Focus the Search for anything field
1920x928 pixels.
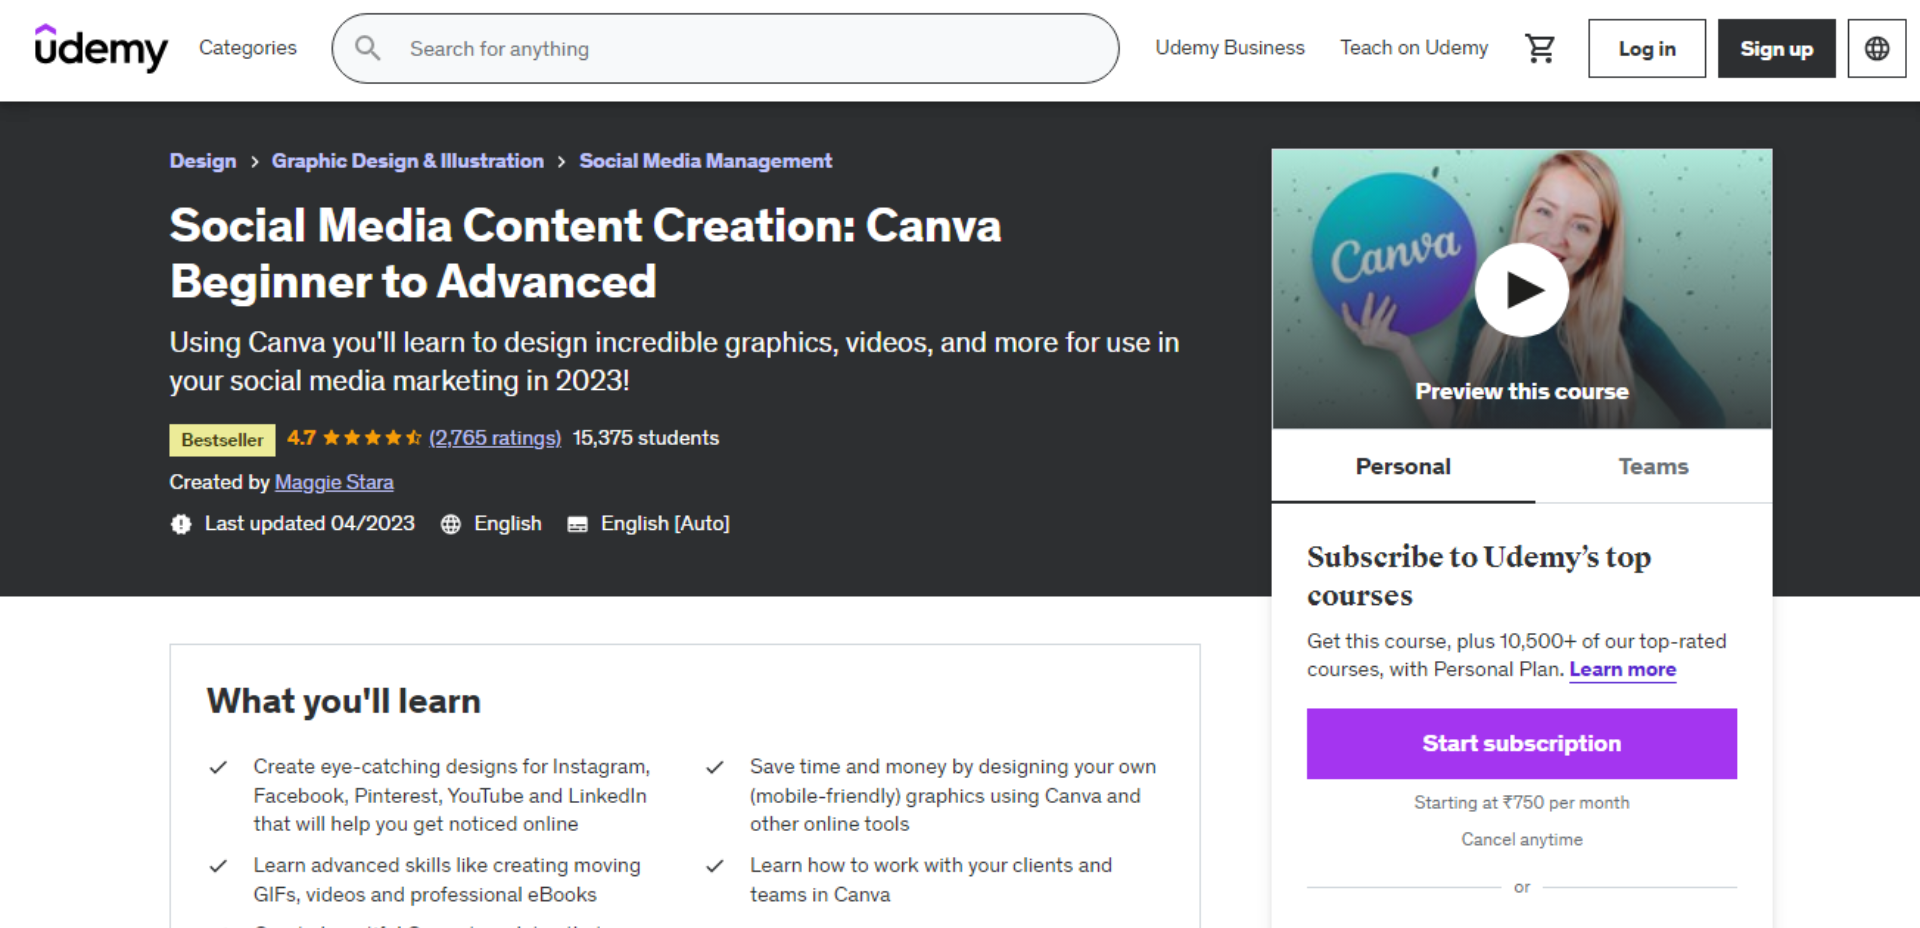point(725,48)
